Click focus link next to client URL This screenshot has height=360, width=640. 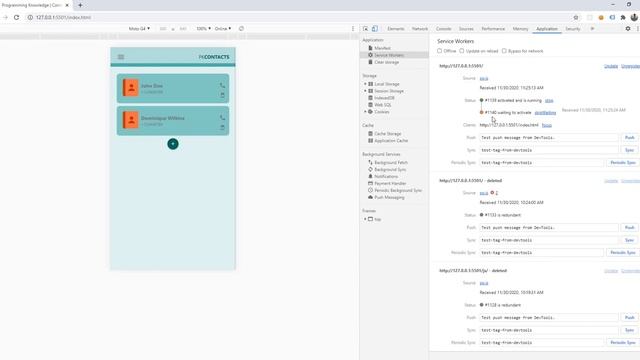coord(547,125)
